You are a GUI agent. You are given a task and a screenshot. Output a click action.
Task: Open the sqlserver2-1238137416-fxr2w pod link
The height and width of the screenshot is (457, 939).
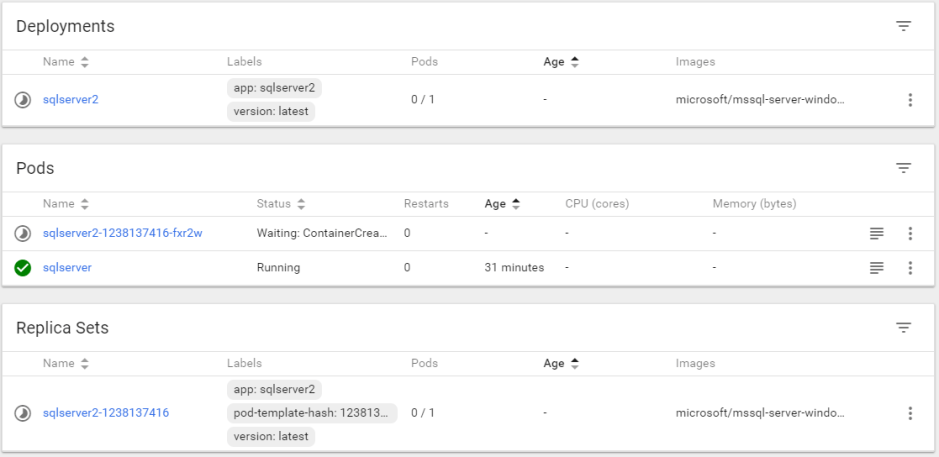point(122,233)
